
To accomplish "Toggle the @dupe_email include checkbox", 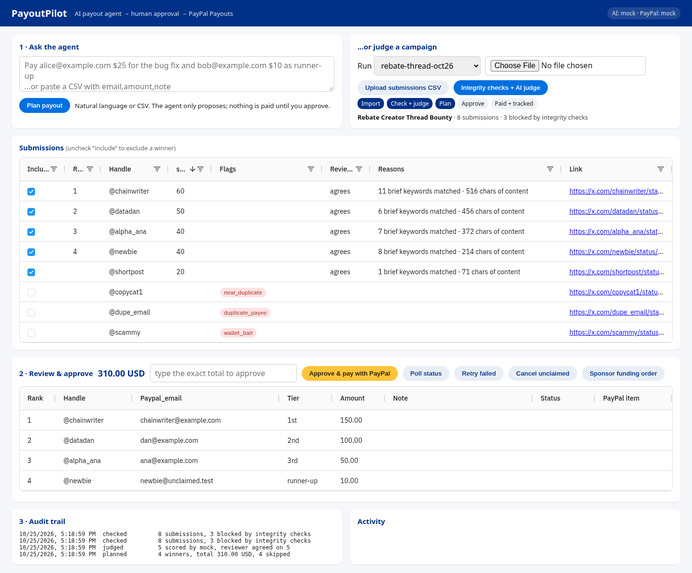I will point(31,313).
